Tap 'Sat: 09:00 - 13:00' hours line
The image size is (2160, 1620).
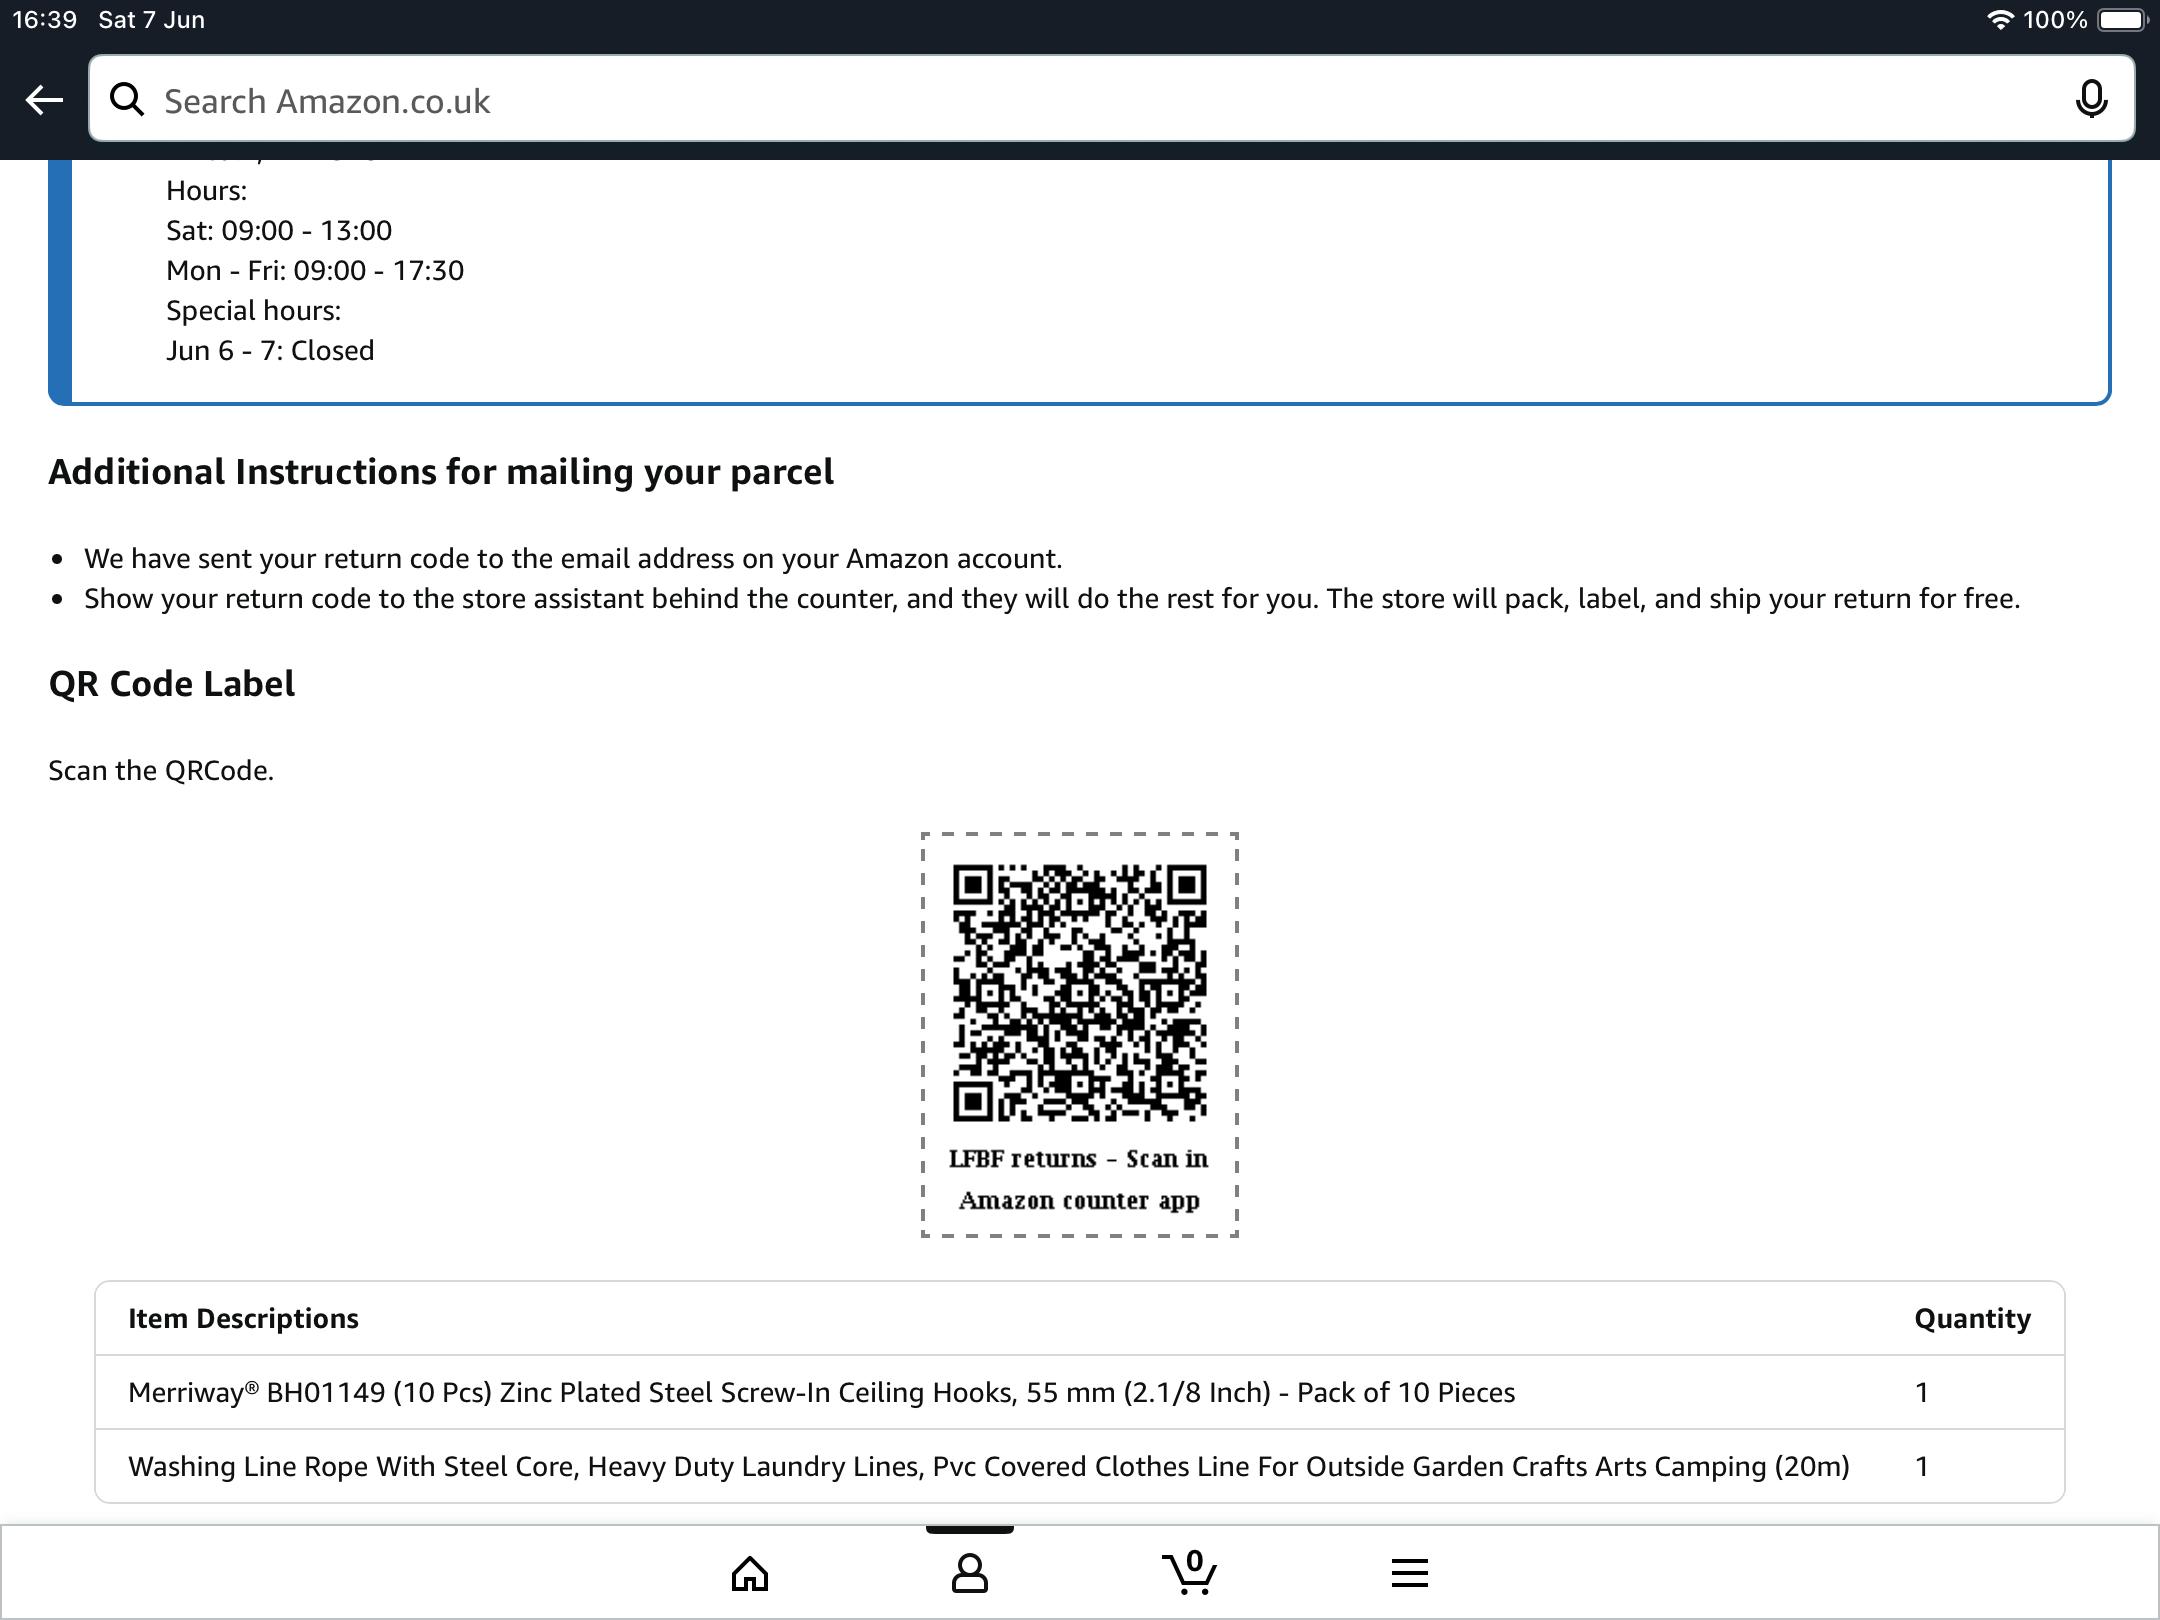279,231
